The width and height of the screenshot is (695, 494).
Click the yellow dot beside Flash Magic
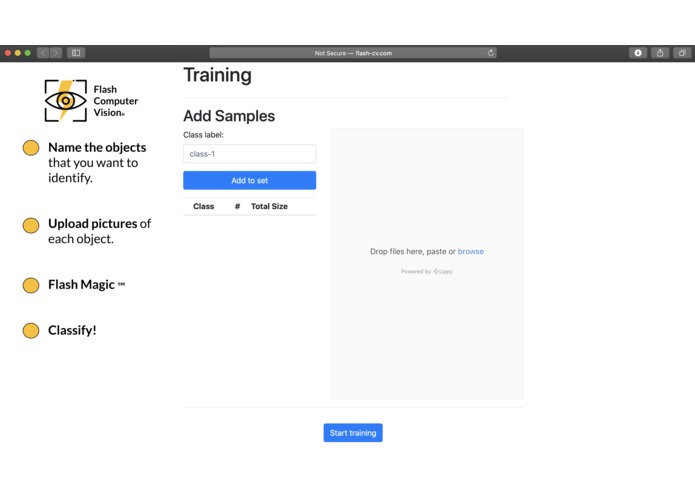[x=31, y=285]
